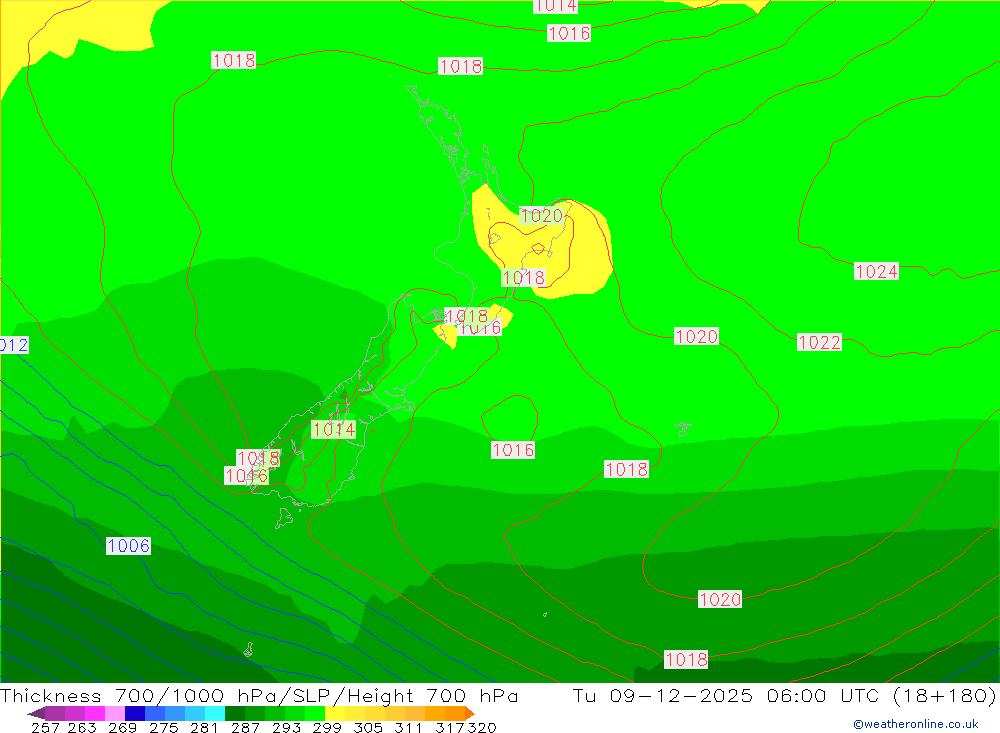
Task: Click the 1014 label on the South Island
Action: pos(334,429)
